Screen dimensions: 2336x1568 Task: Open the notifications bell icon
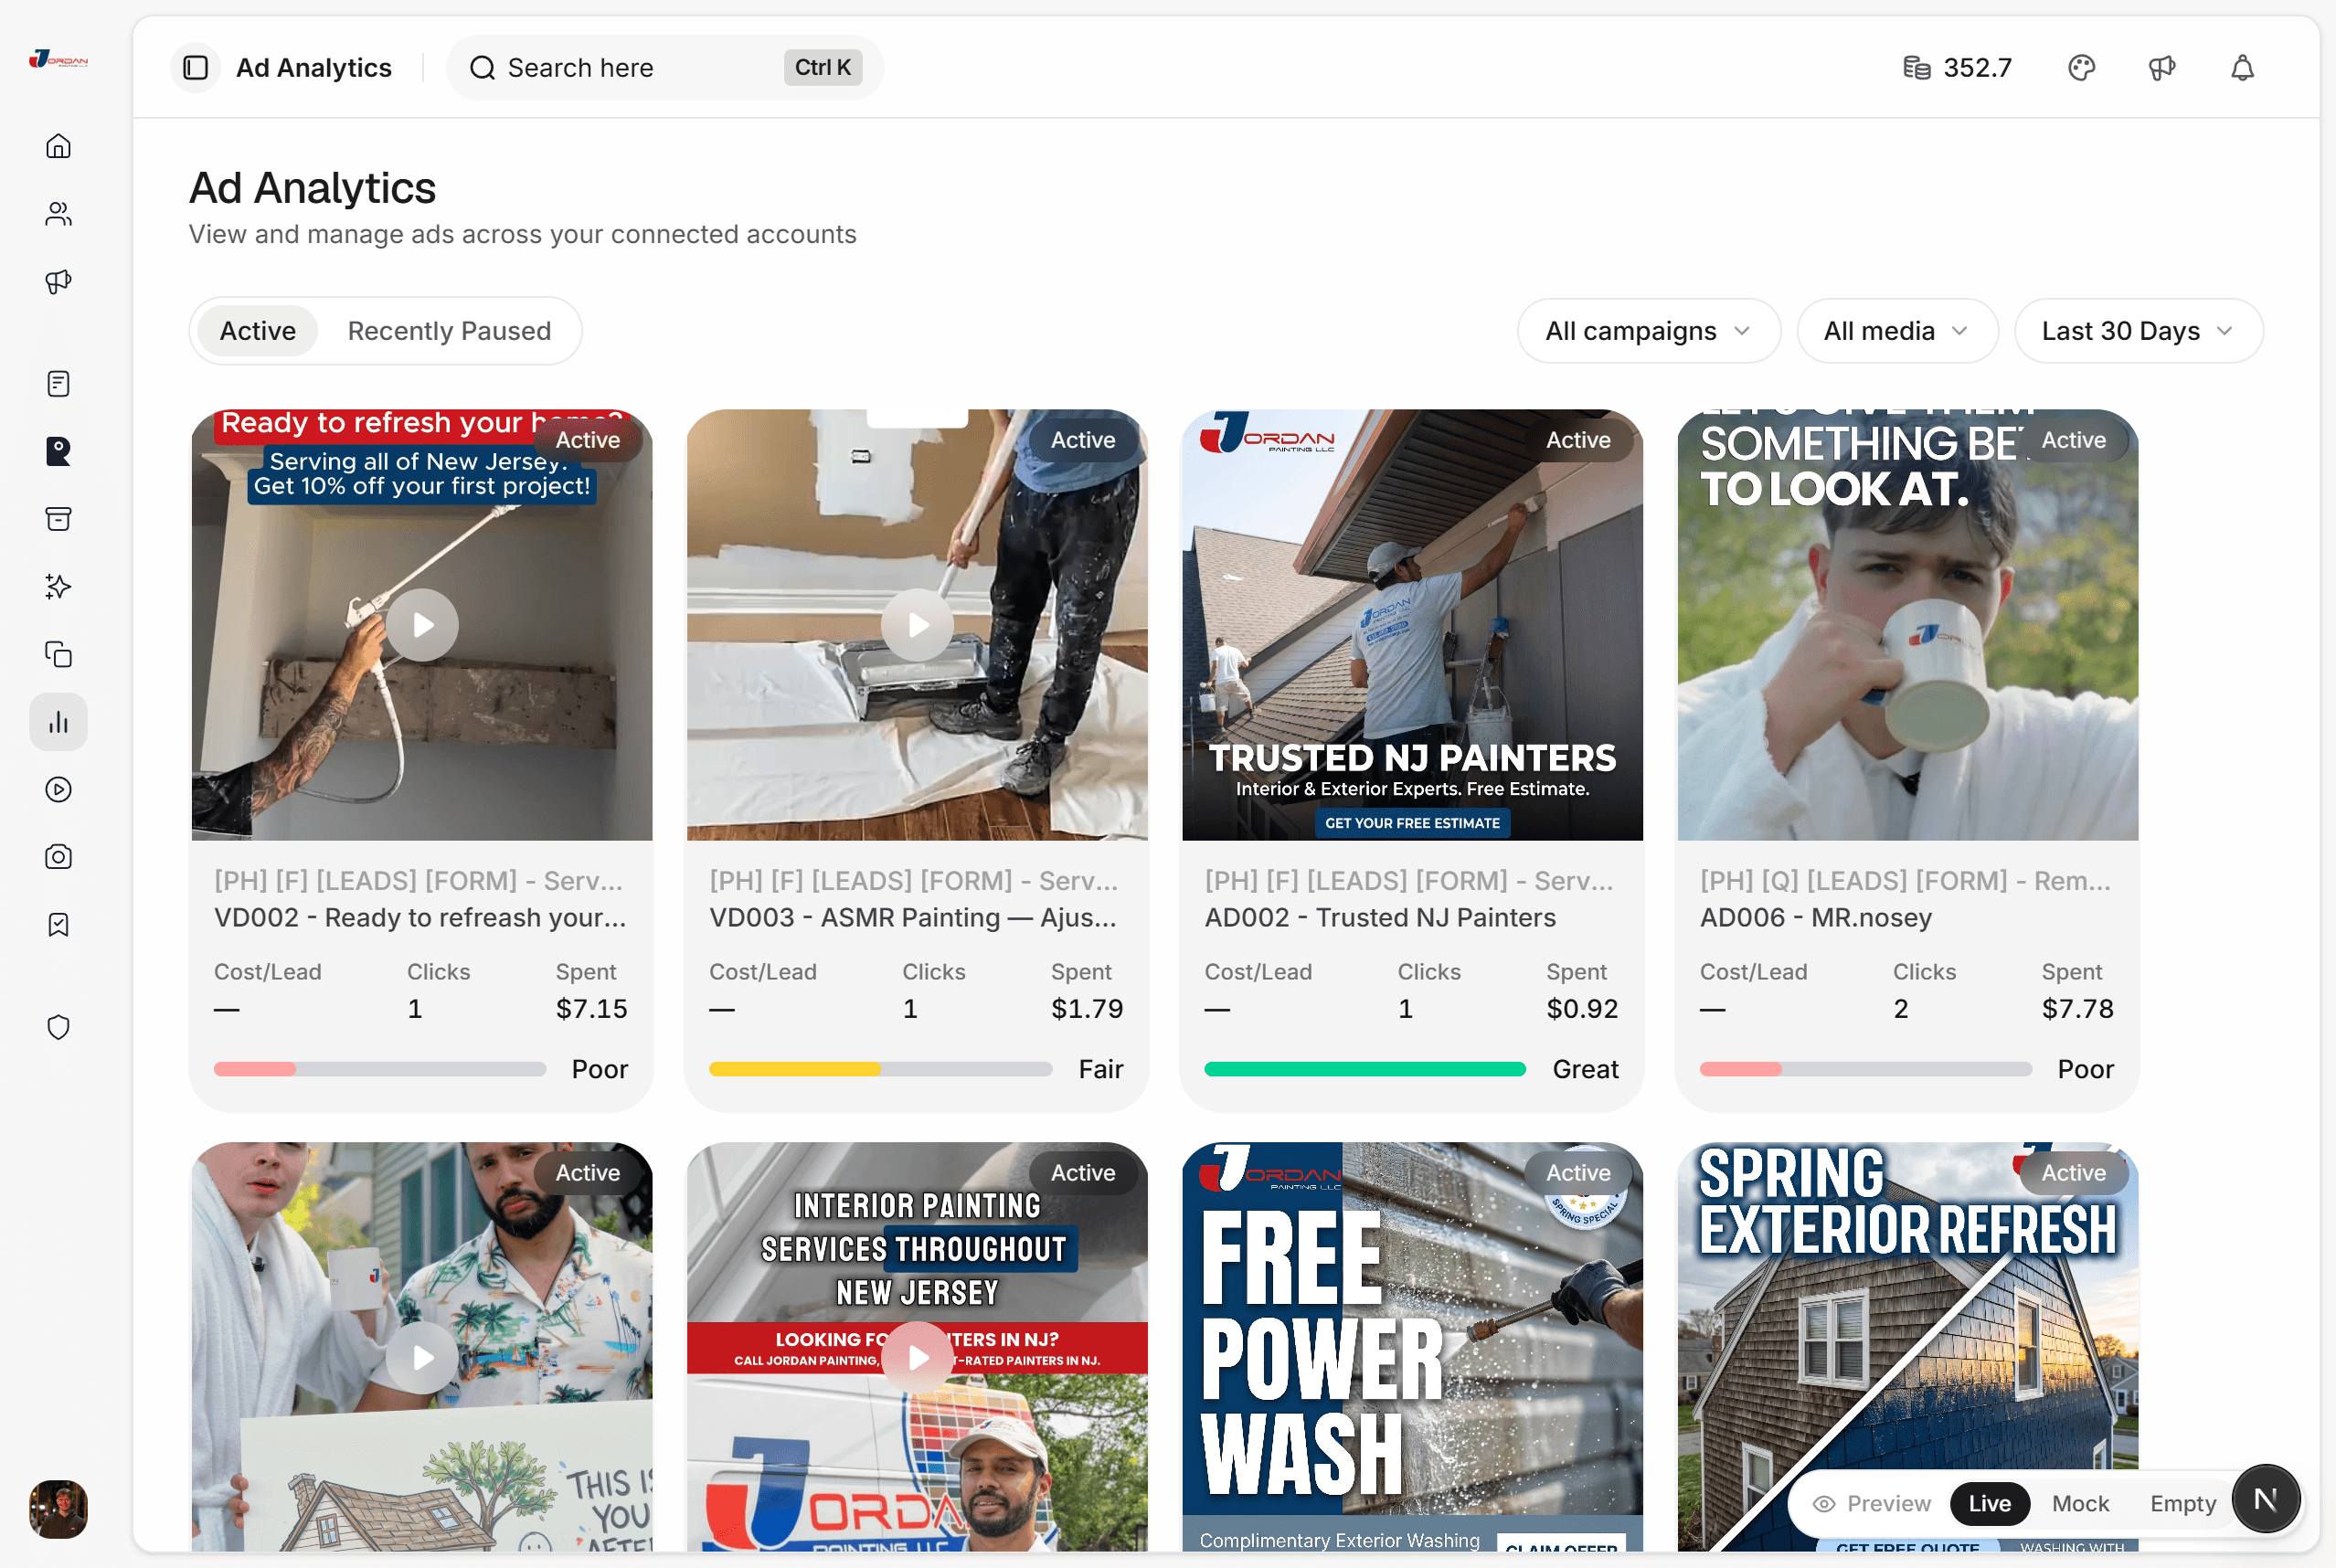point(2243,67)
